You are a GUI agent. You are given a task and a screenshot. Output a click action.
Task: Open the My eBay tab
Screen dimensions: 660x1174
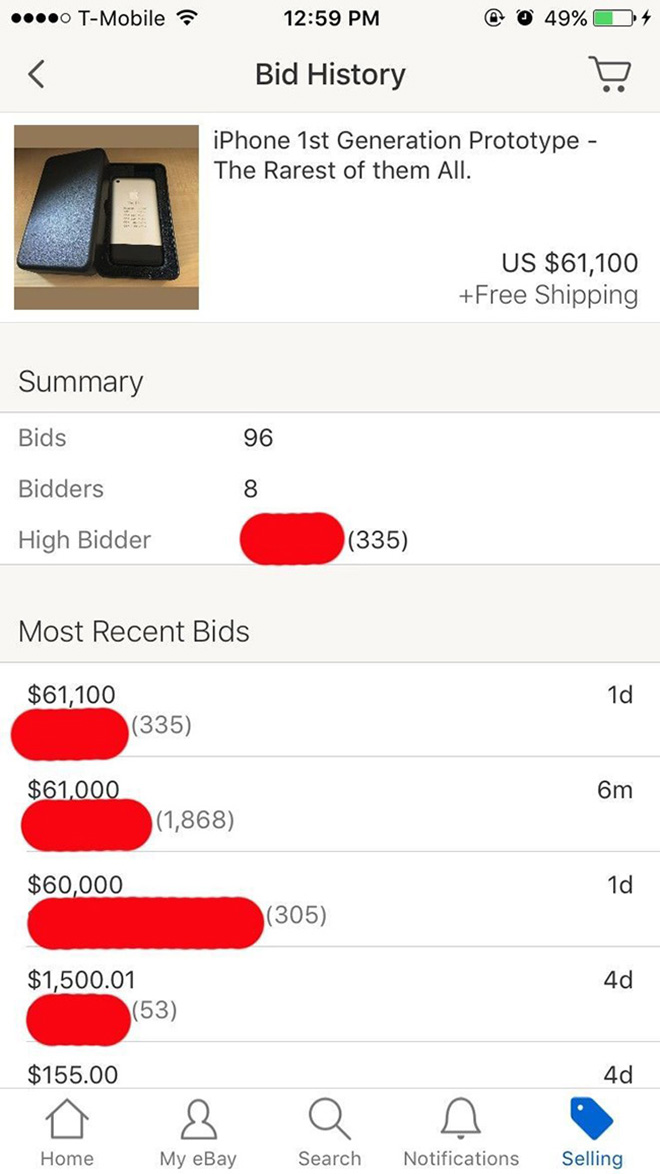[198, 1130]
